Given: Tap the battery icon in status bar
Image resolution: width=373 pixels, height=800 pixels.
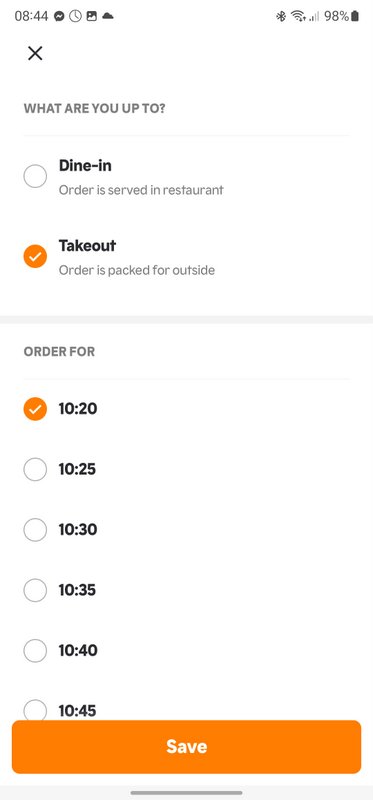Looking at the screenshot, I should point(355,16).
